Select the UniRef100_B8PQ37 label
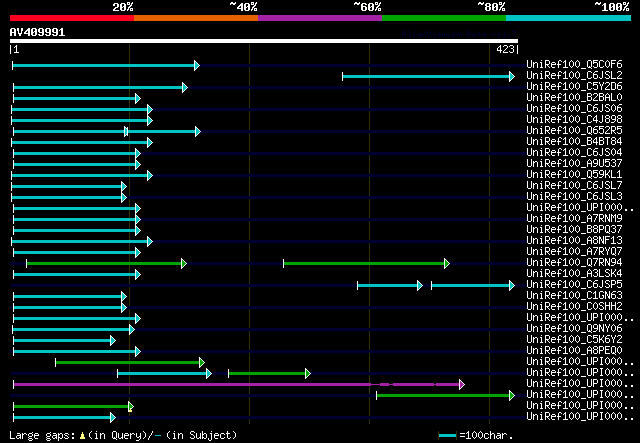Image resolution: width=640 pixels, height=443 pixels. pos(574,230)
